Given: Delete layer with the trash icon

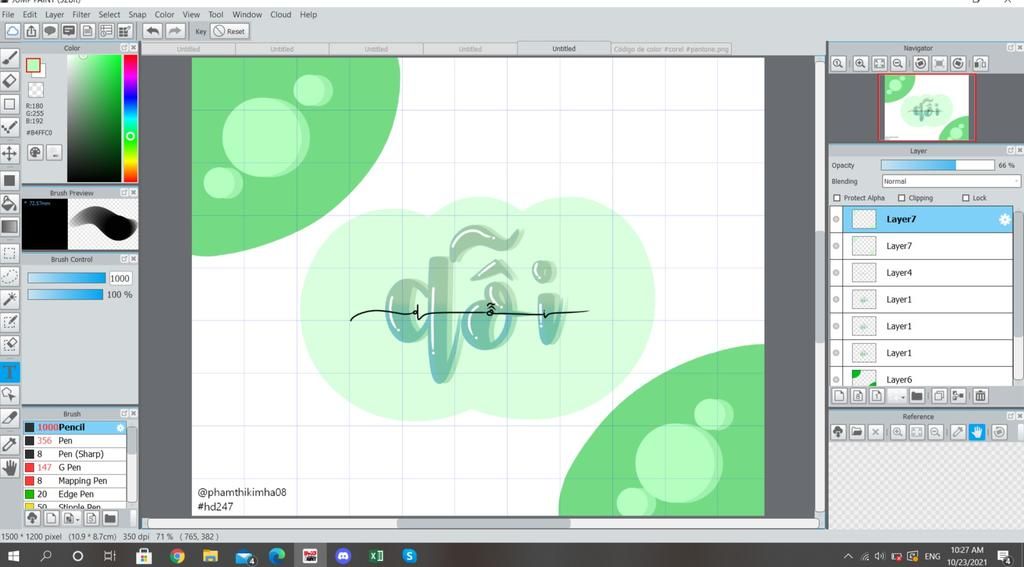Looking at the screenshot, I should click(x=980, y=396).
